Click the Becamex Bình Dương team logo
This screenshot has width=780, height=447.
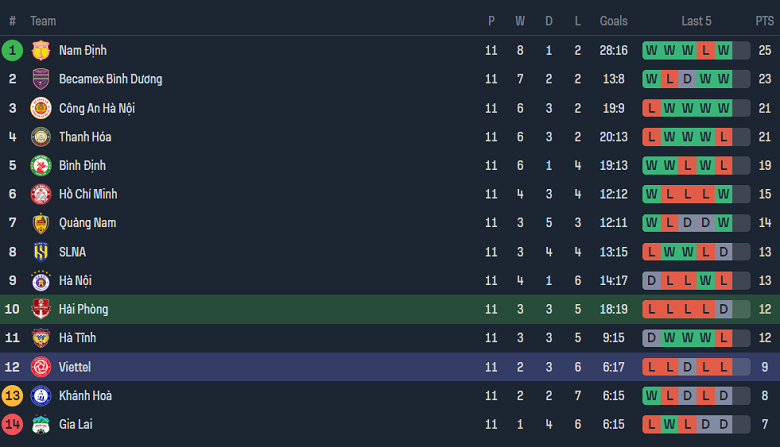point(41,79)
